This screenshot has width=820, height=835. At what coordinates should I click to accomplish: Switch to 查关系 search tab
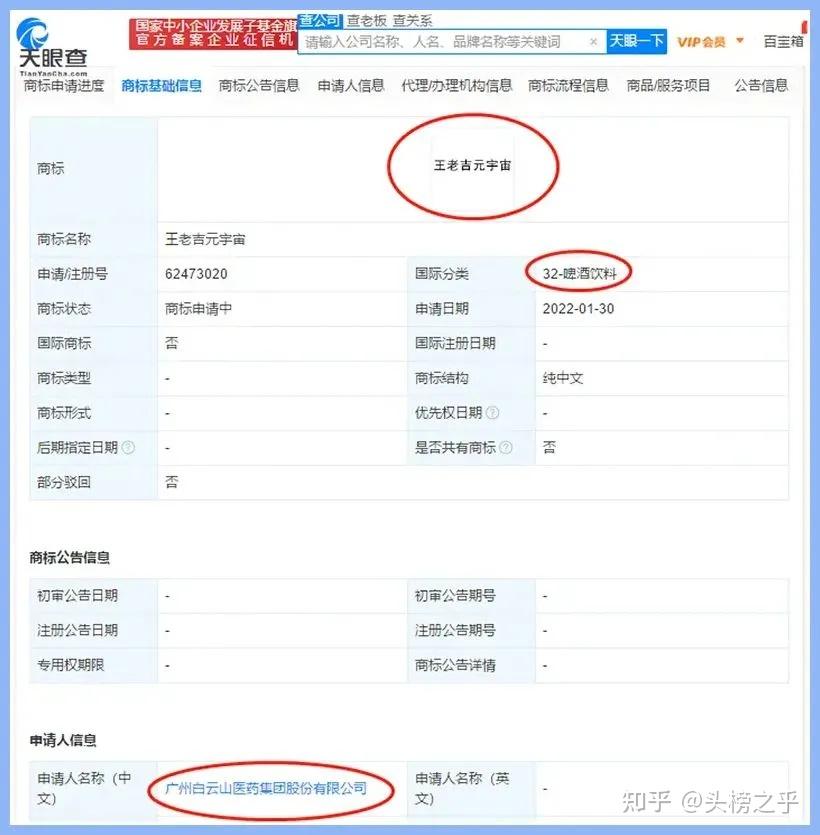tap(412, 21)
